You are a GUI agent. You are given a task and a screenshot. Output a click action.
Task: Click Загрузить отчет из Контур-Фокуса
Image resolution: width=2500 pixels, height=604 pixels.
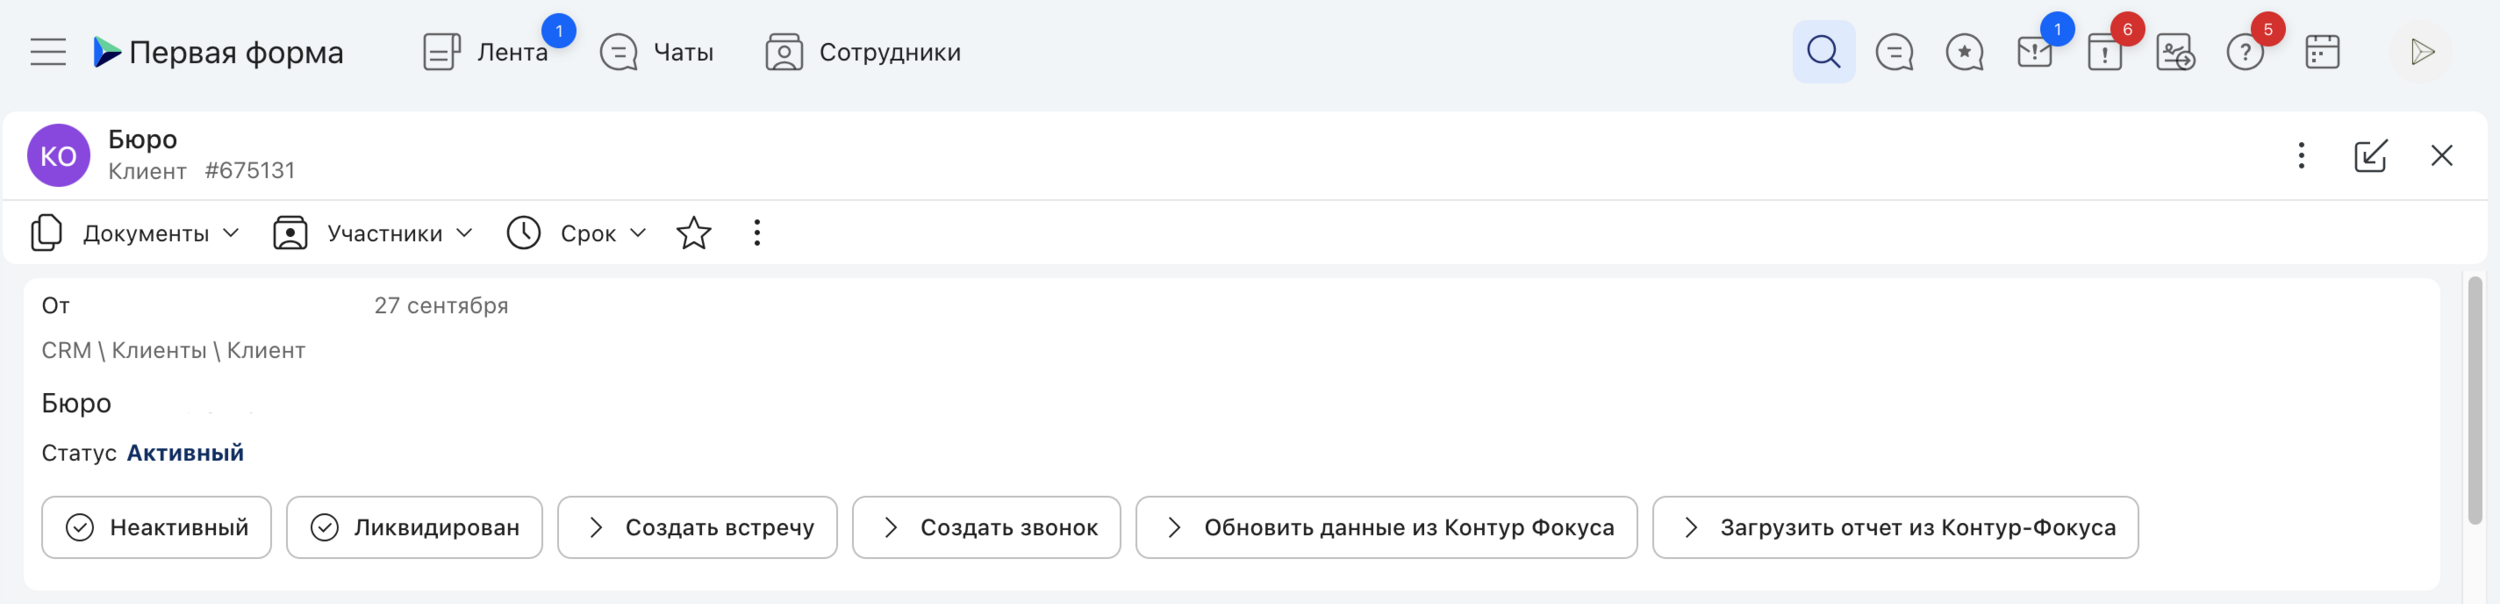point(1896,527)
